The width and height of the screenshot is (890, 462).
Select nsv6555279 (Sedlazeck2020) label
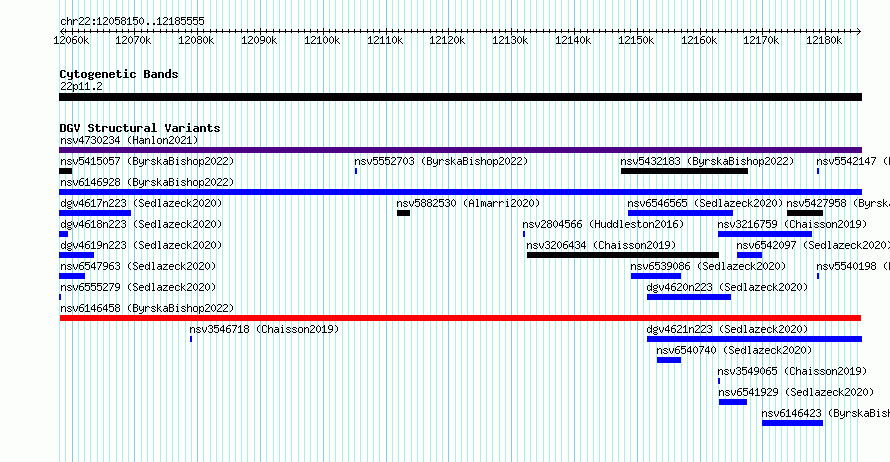coord(138,287)
